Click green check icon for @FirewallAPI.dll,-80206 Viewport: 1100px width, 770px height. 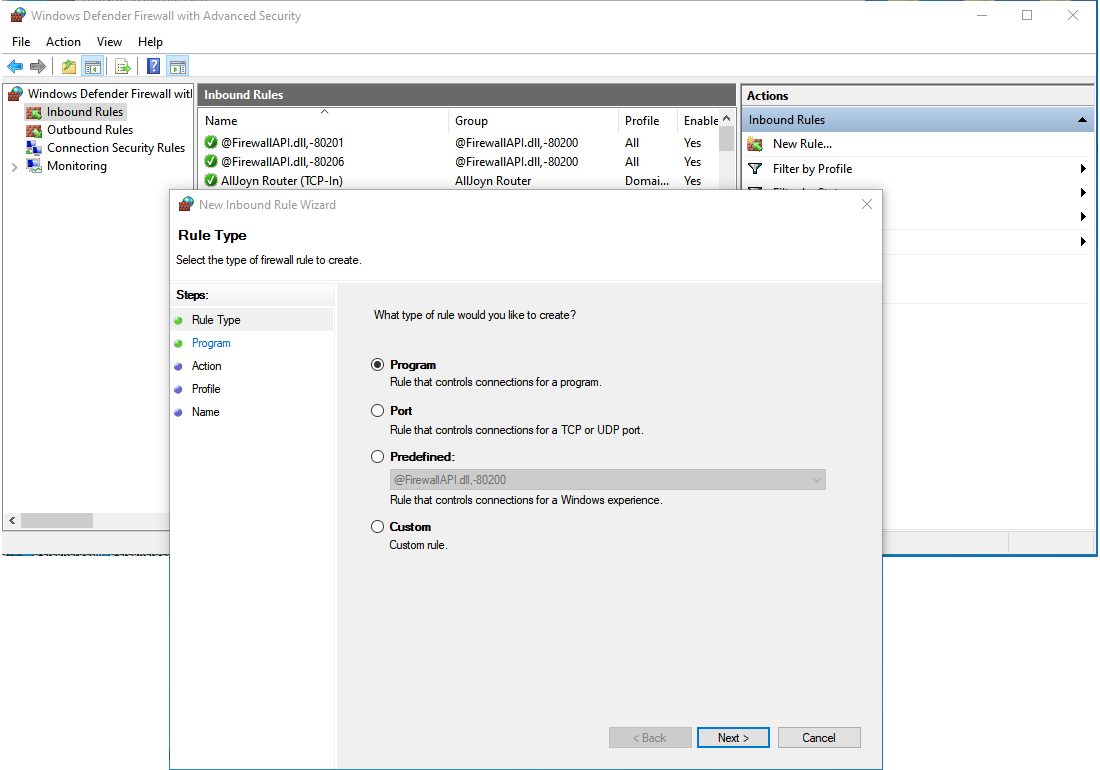(x=210, y=161)
